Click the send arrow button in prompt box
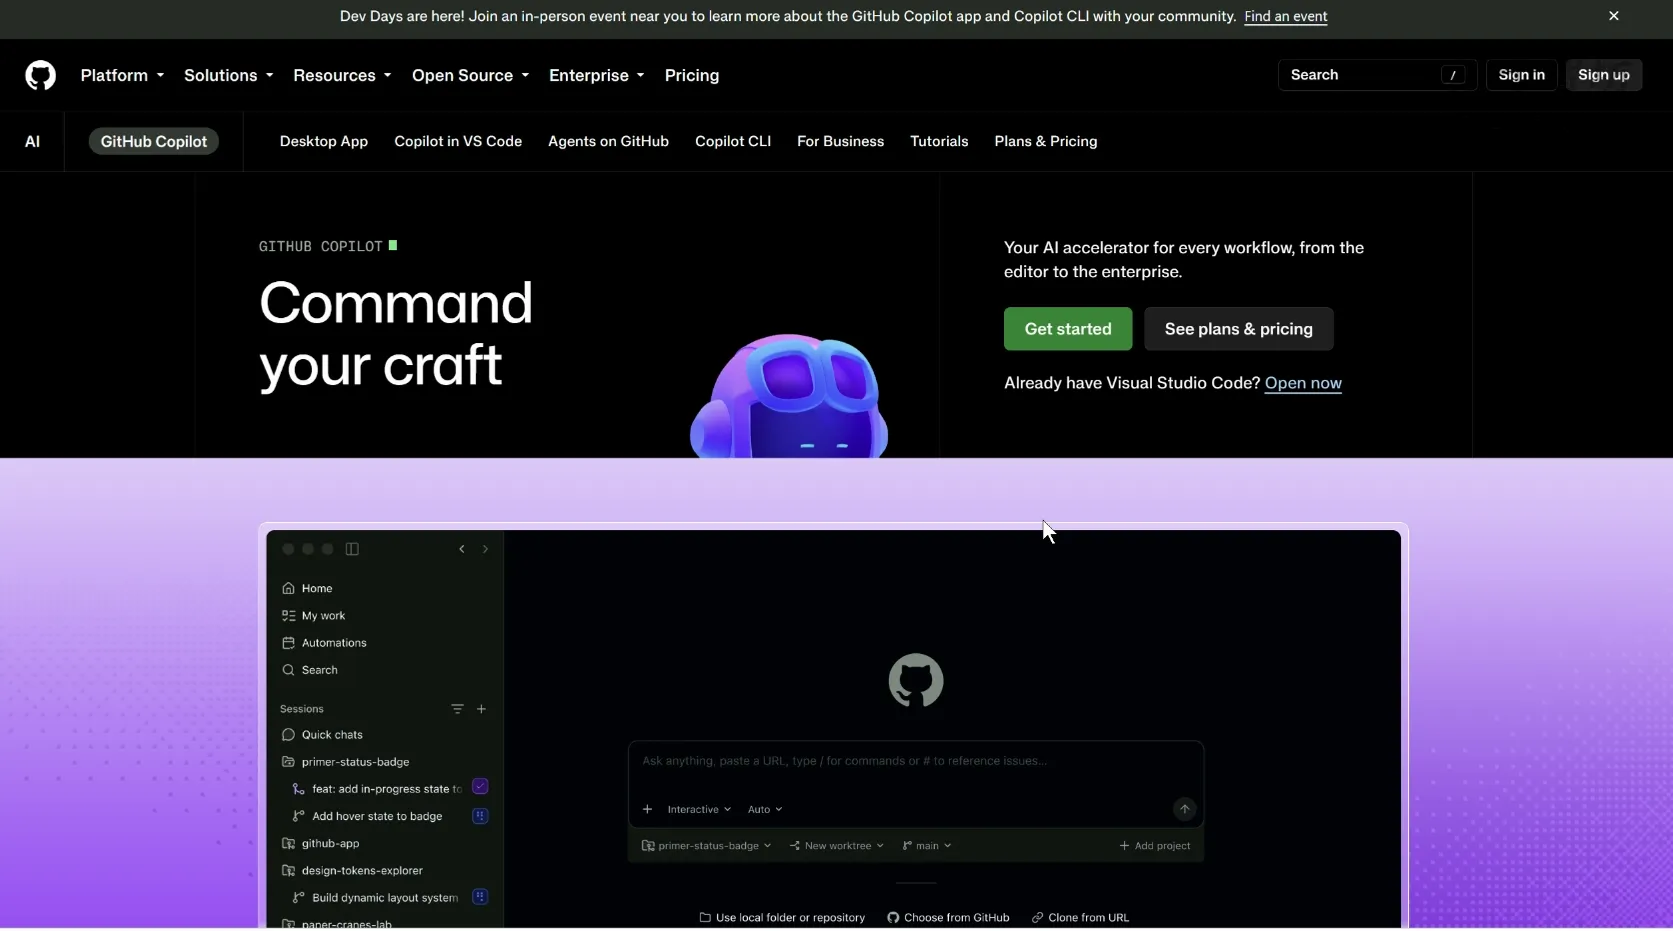Viewport: 1673px width, 931px height. pos(1184,809)
